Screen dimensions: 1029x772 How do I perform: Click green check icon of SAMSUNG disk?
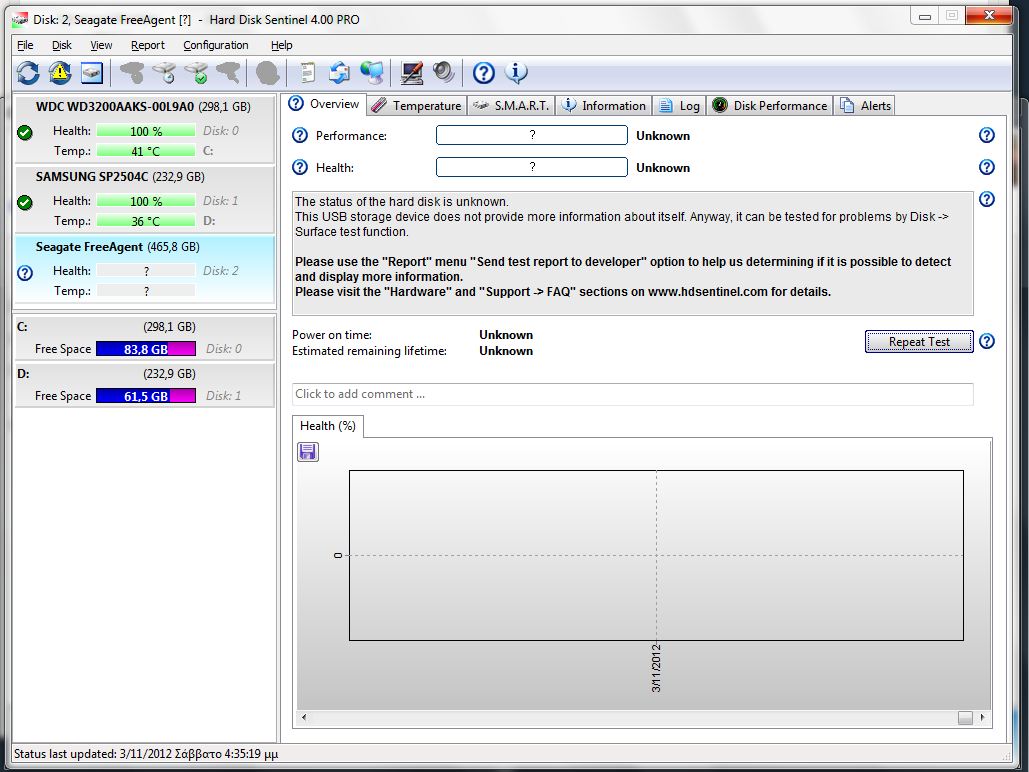25,202
